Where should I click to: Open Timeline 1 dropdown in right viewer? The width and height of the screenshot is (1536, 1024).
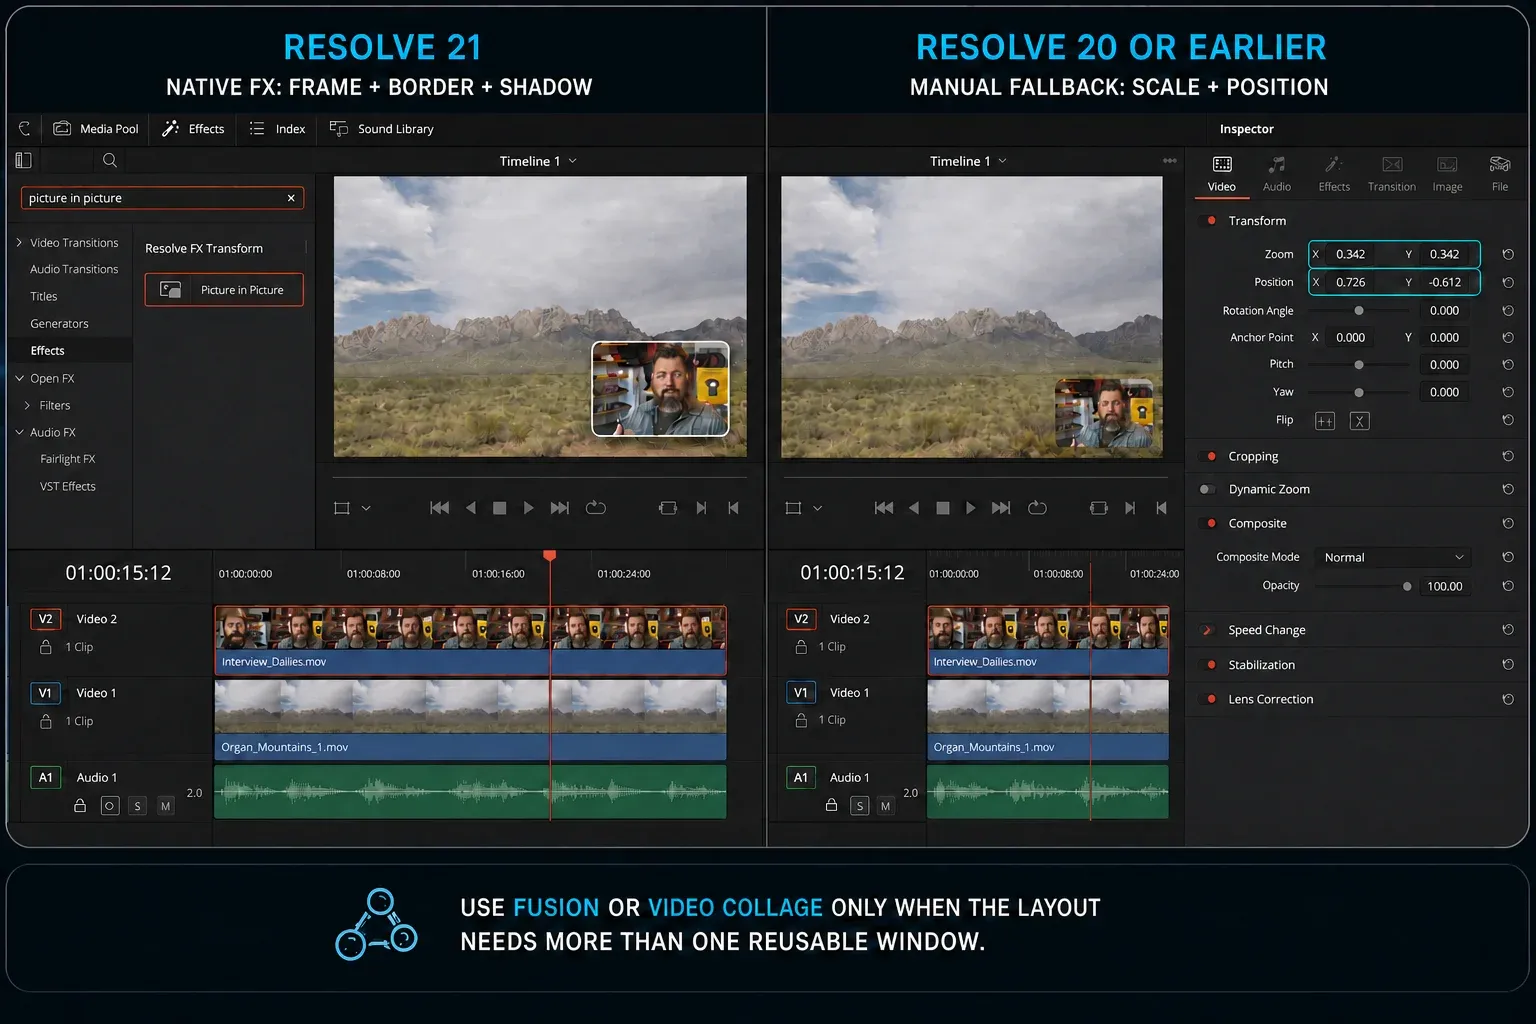tap(968, 161)
